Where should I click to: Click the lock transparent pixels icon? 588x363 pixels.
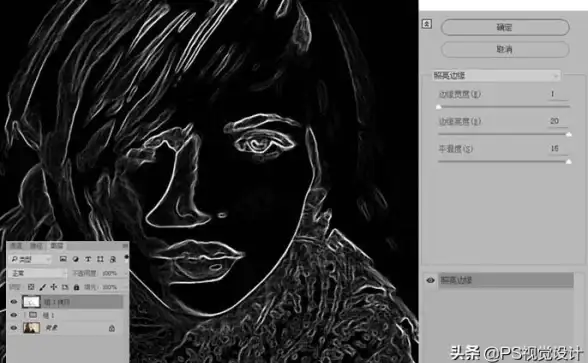click(x=31, y=287)
